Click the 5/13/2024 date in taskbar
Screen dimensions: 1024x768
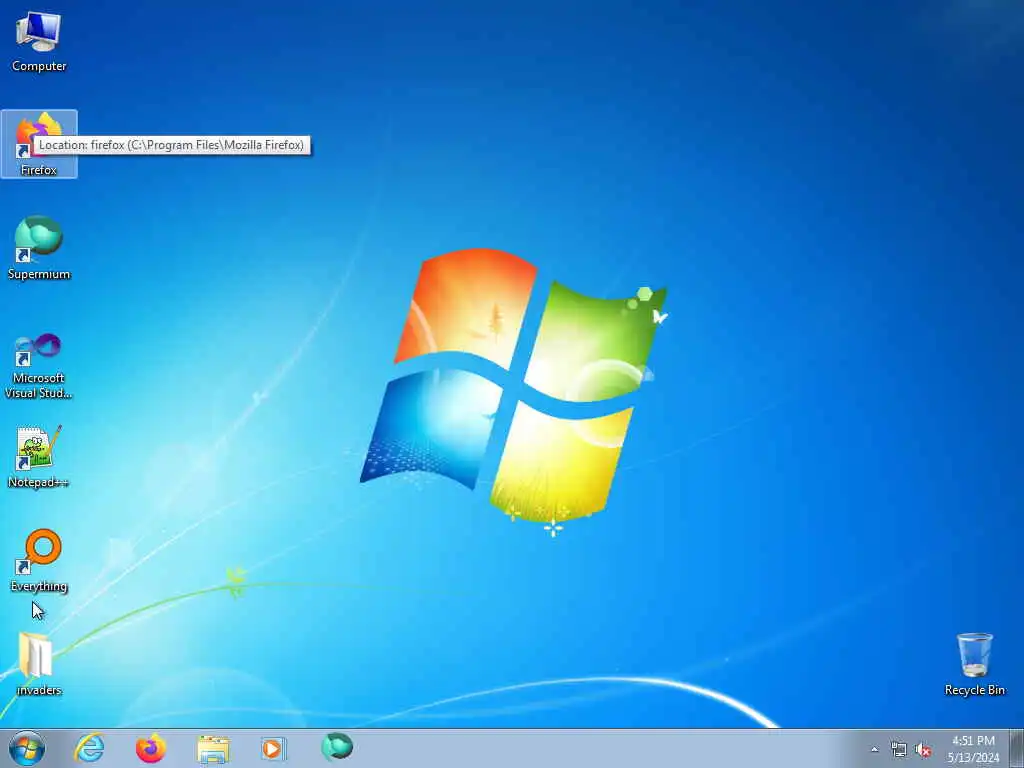click(x=973, y=758)
